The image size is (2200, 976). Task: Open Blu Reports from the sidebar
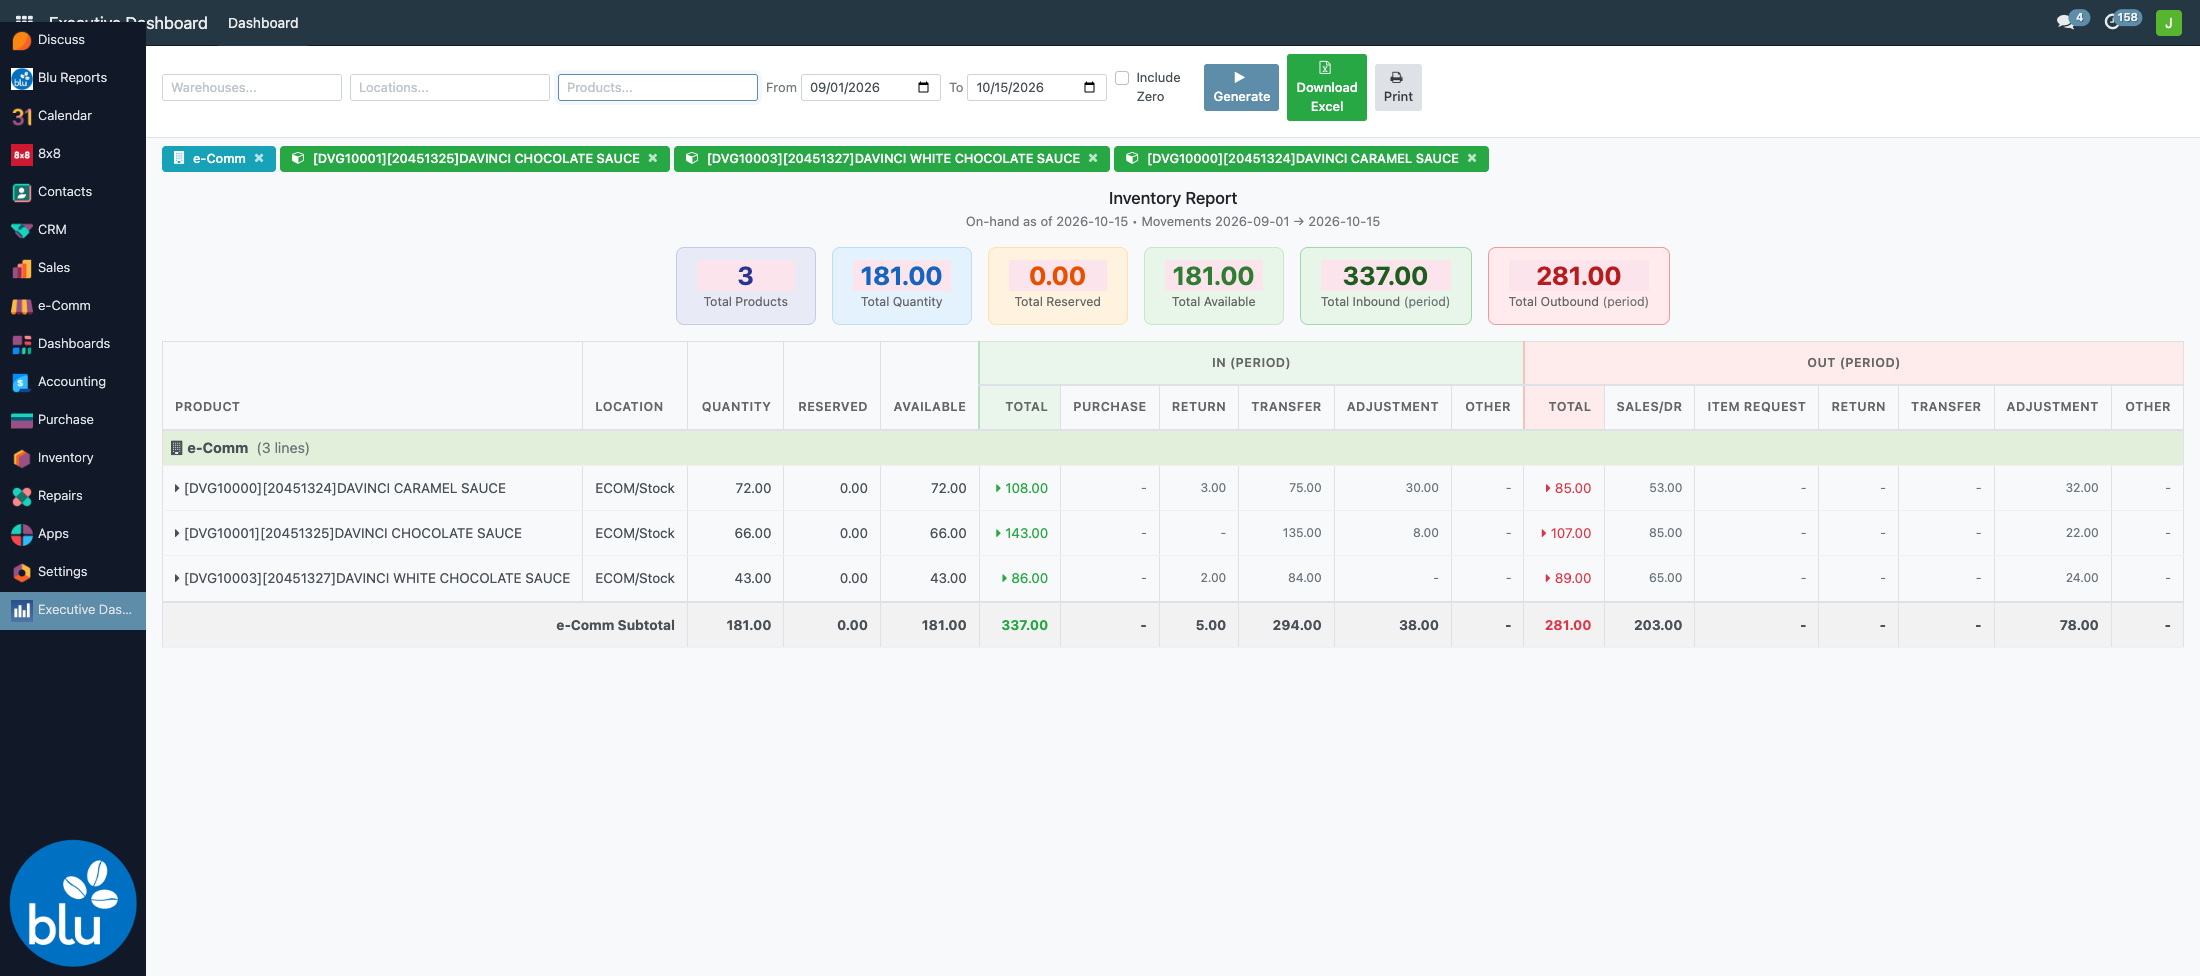(x=72, y=78)
